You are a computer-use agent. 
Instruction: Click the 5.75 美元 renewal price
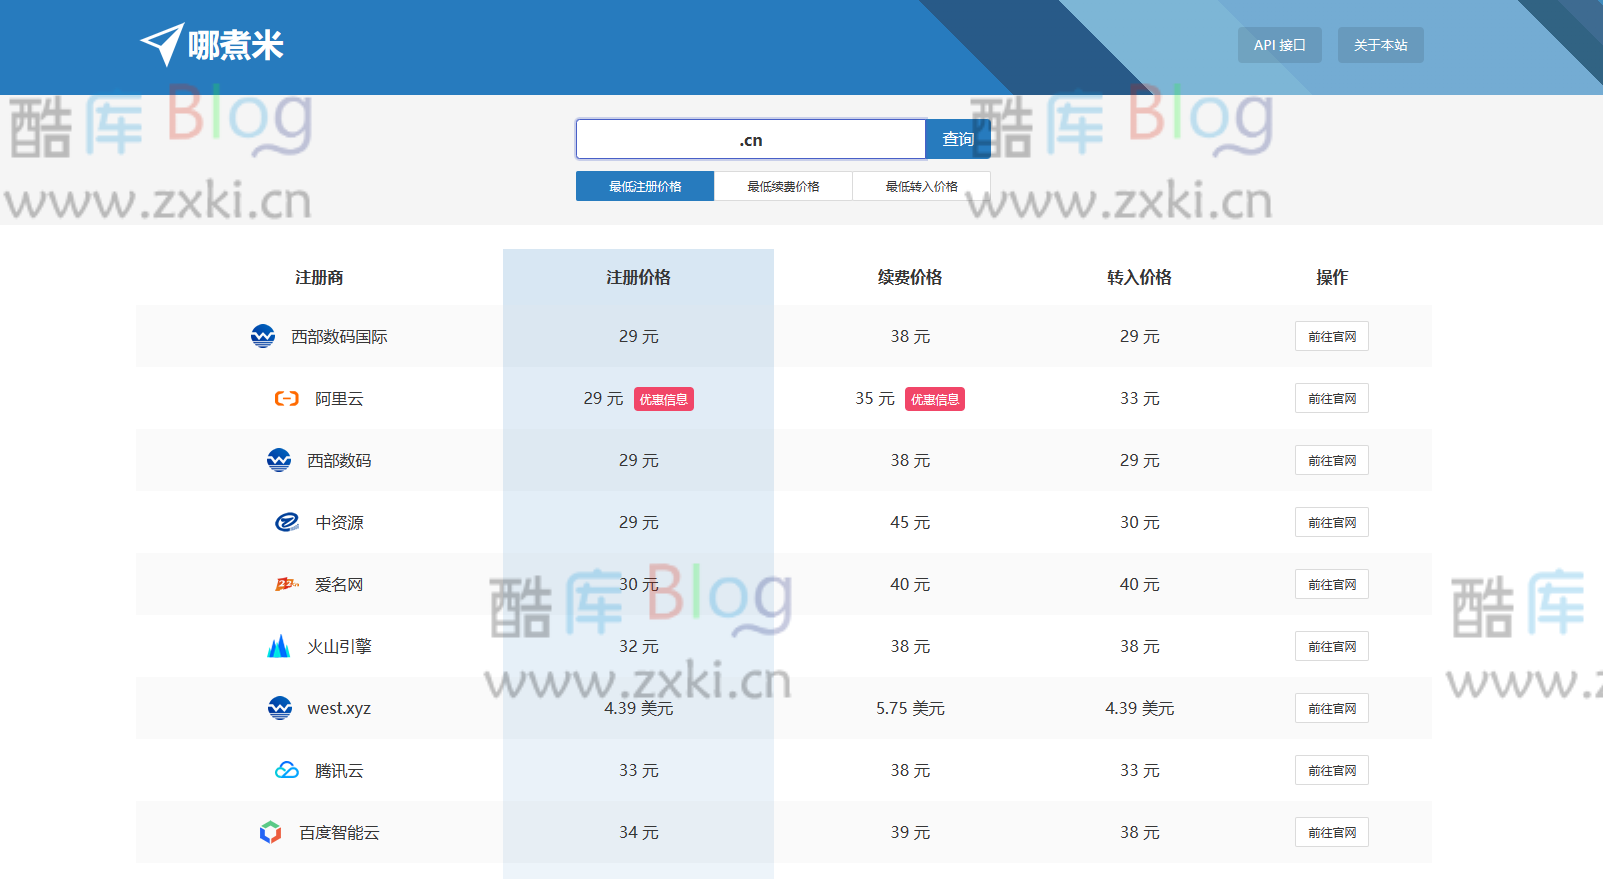click(910, 708)
